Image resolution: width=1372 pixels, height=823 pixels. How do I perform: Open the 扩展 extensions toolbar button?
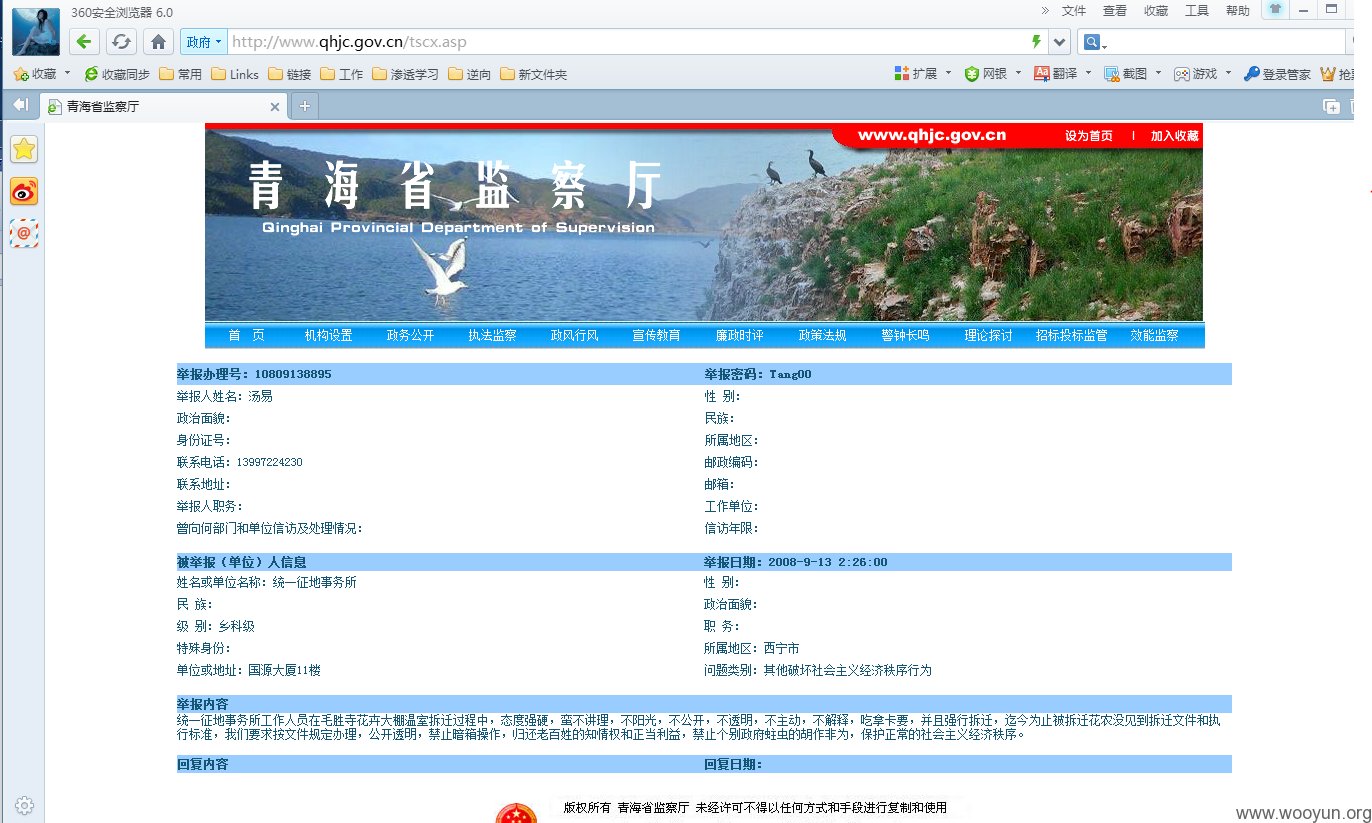(x=916, y=74)
